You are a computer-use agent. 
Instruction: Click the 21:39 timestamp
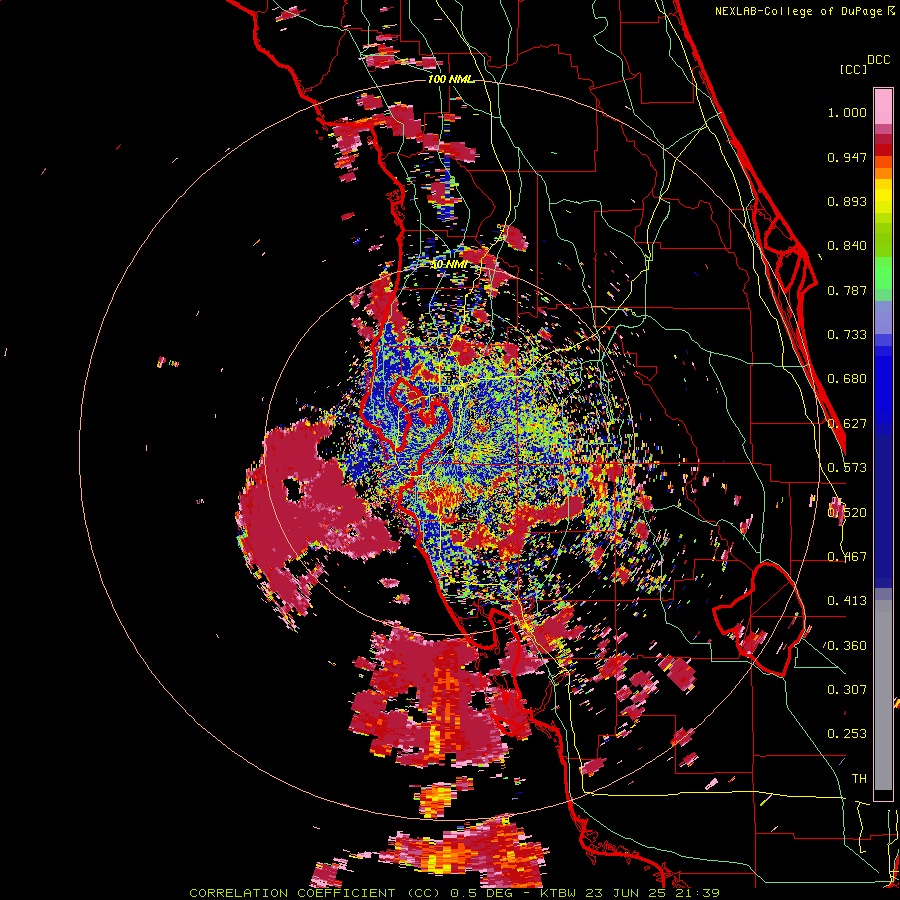(x=696, y=893)
